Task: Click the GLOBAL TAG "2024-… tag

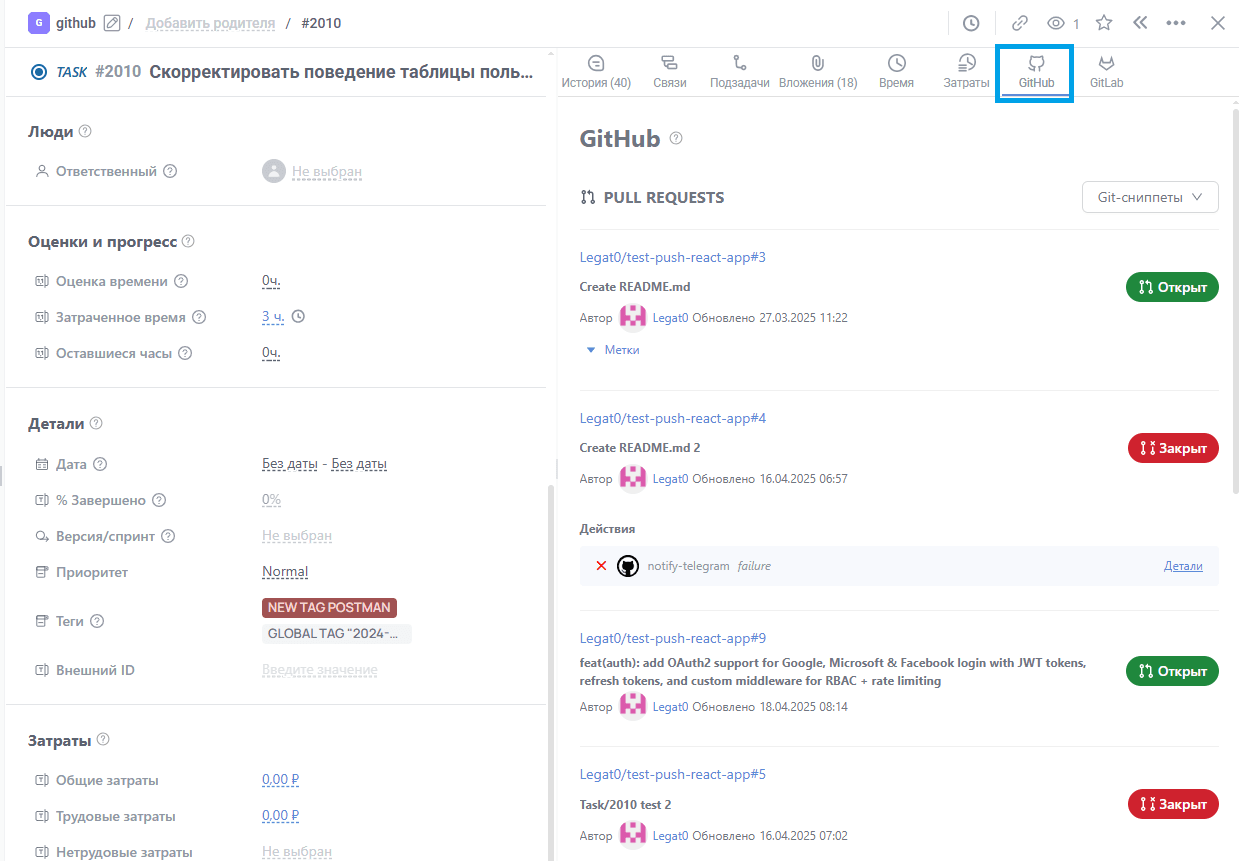Action: pos(337,634)
